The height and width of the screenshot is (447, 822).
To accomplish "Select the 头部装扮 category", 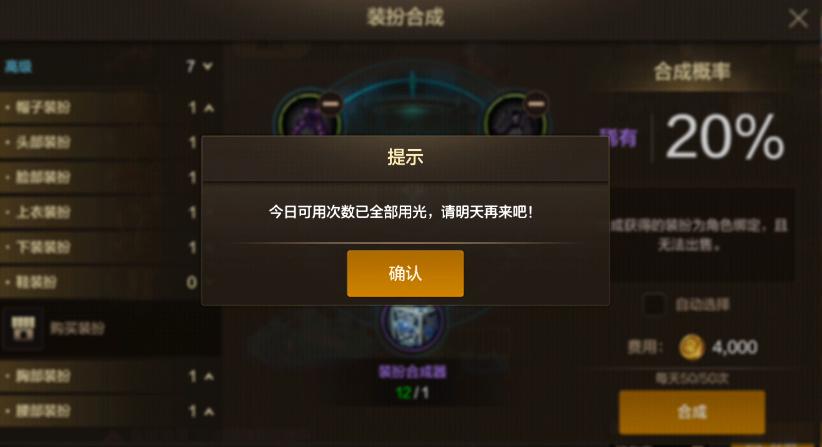I will point(100,142).
